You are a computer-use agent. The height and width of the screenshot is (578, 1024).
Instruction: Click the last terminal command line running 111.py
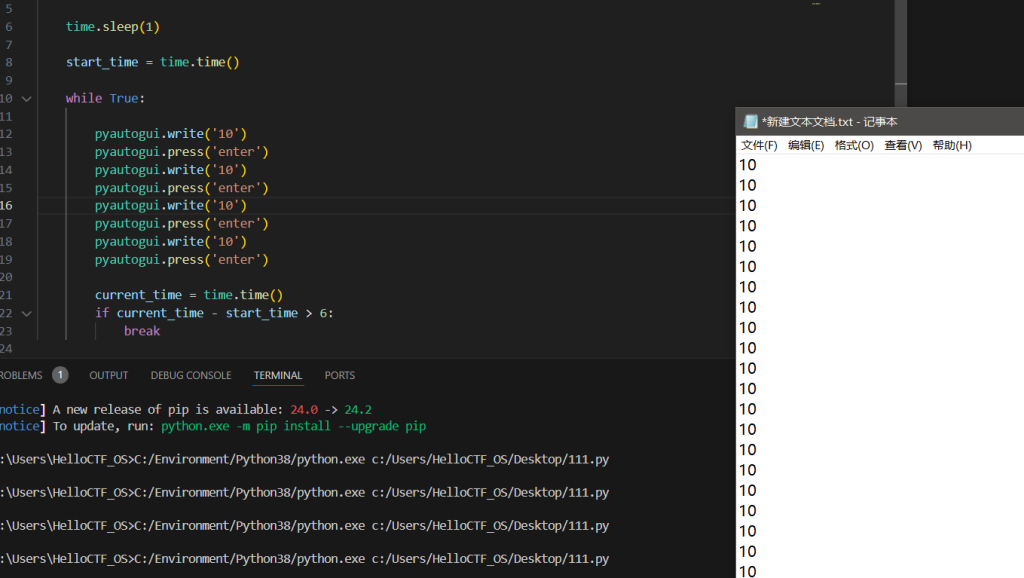pos(304,559)
